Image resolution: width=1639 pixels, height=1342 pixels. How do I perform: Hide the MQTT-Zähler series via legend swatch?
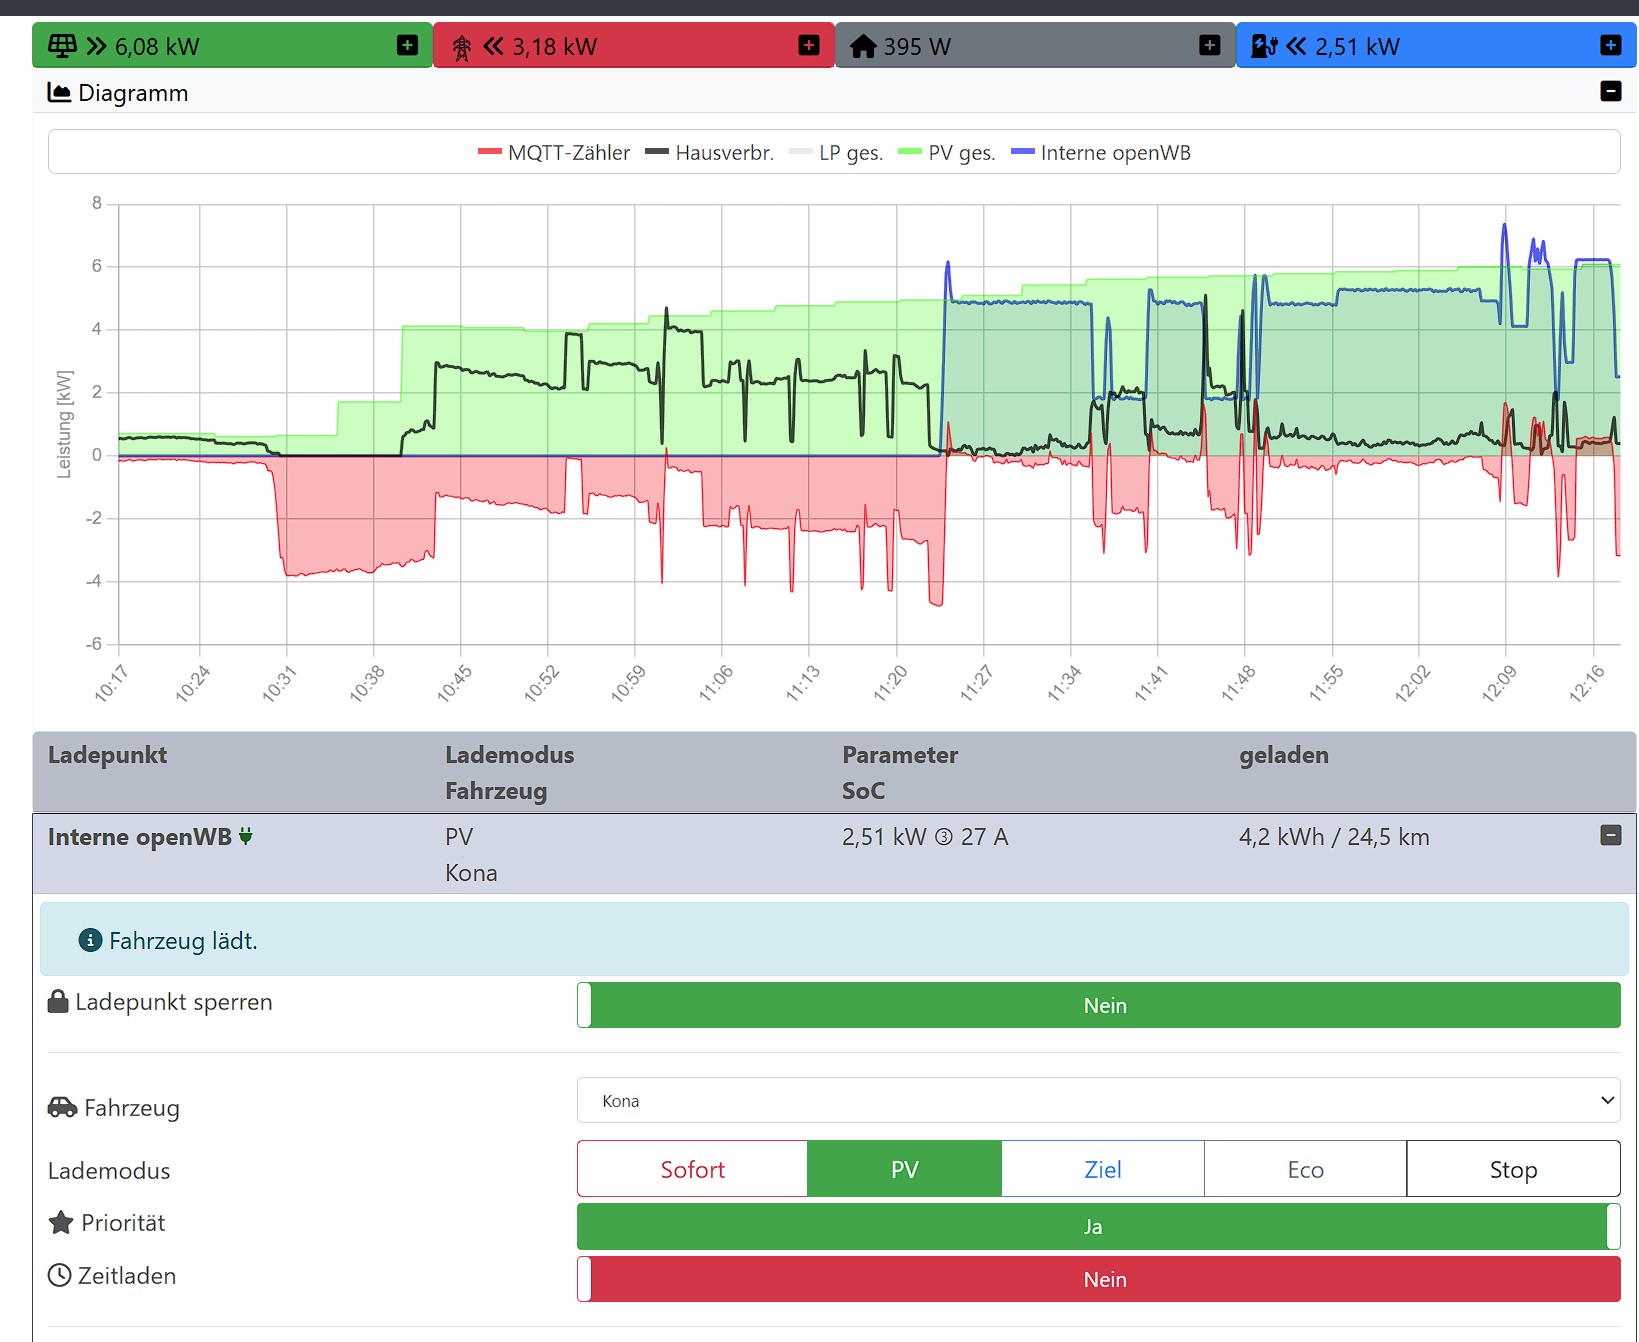489,152
